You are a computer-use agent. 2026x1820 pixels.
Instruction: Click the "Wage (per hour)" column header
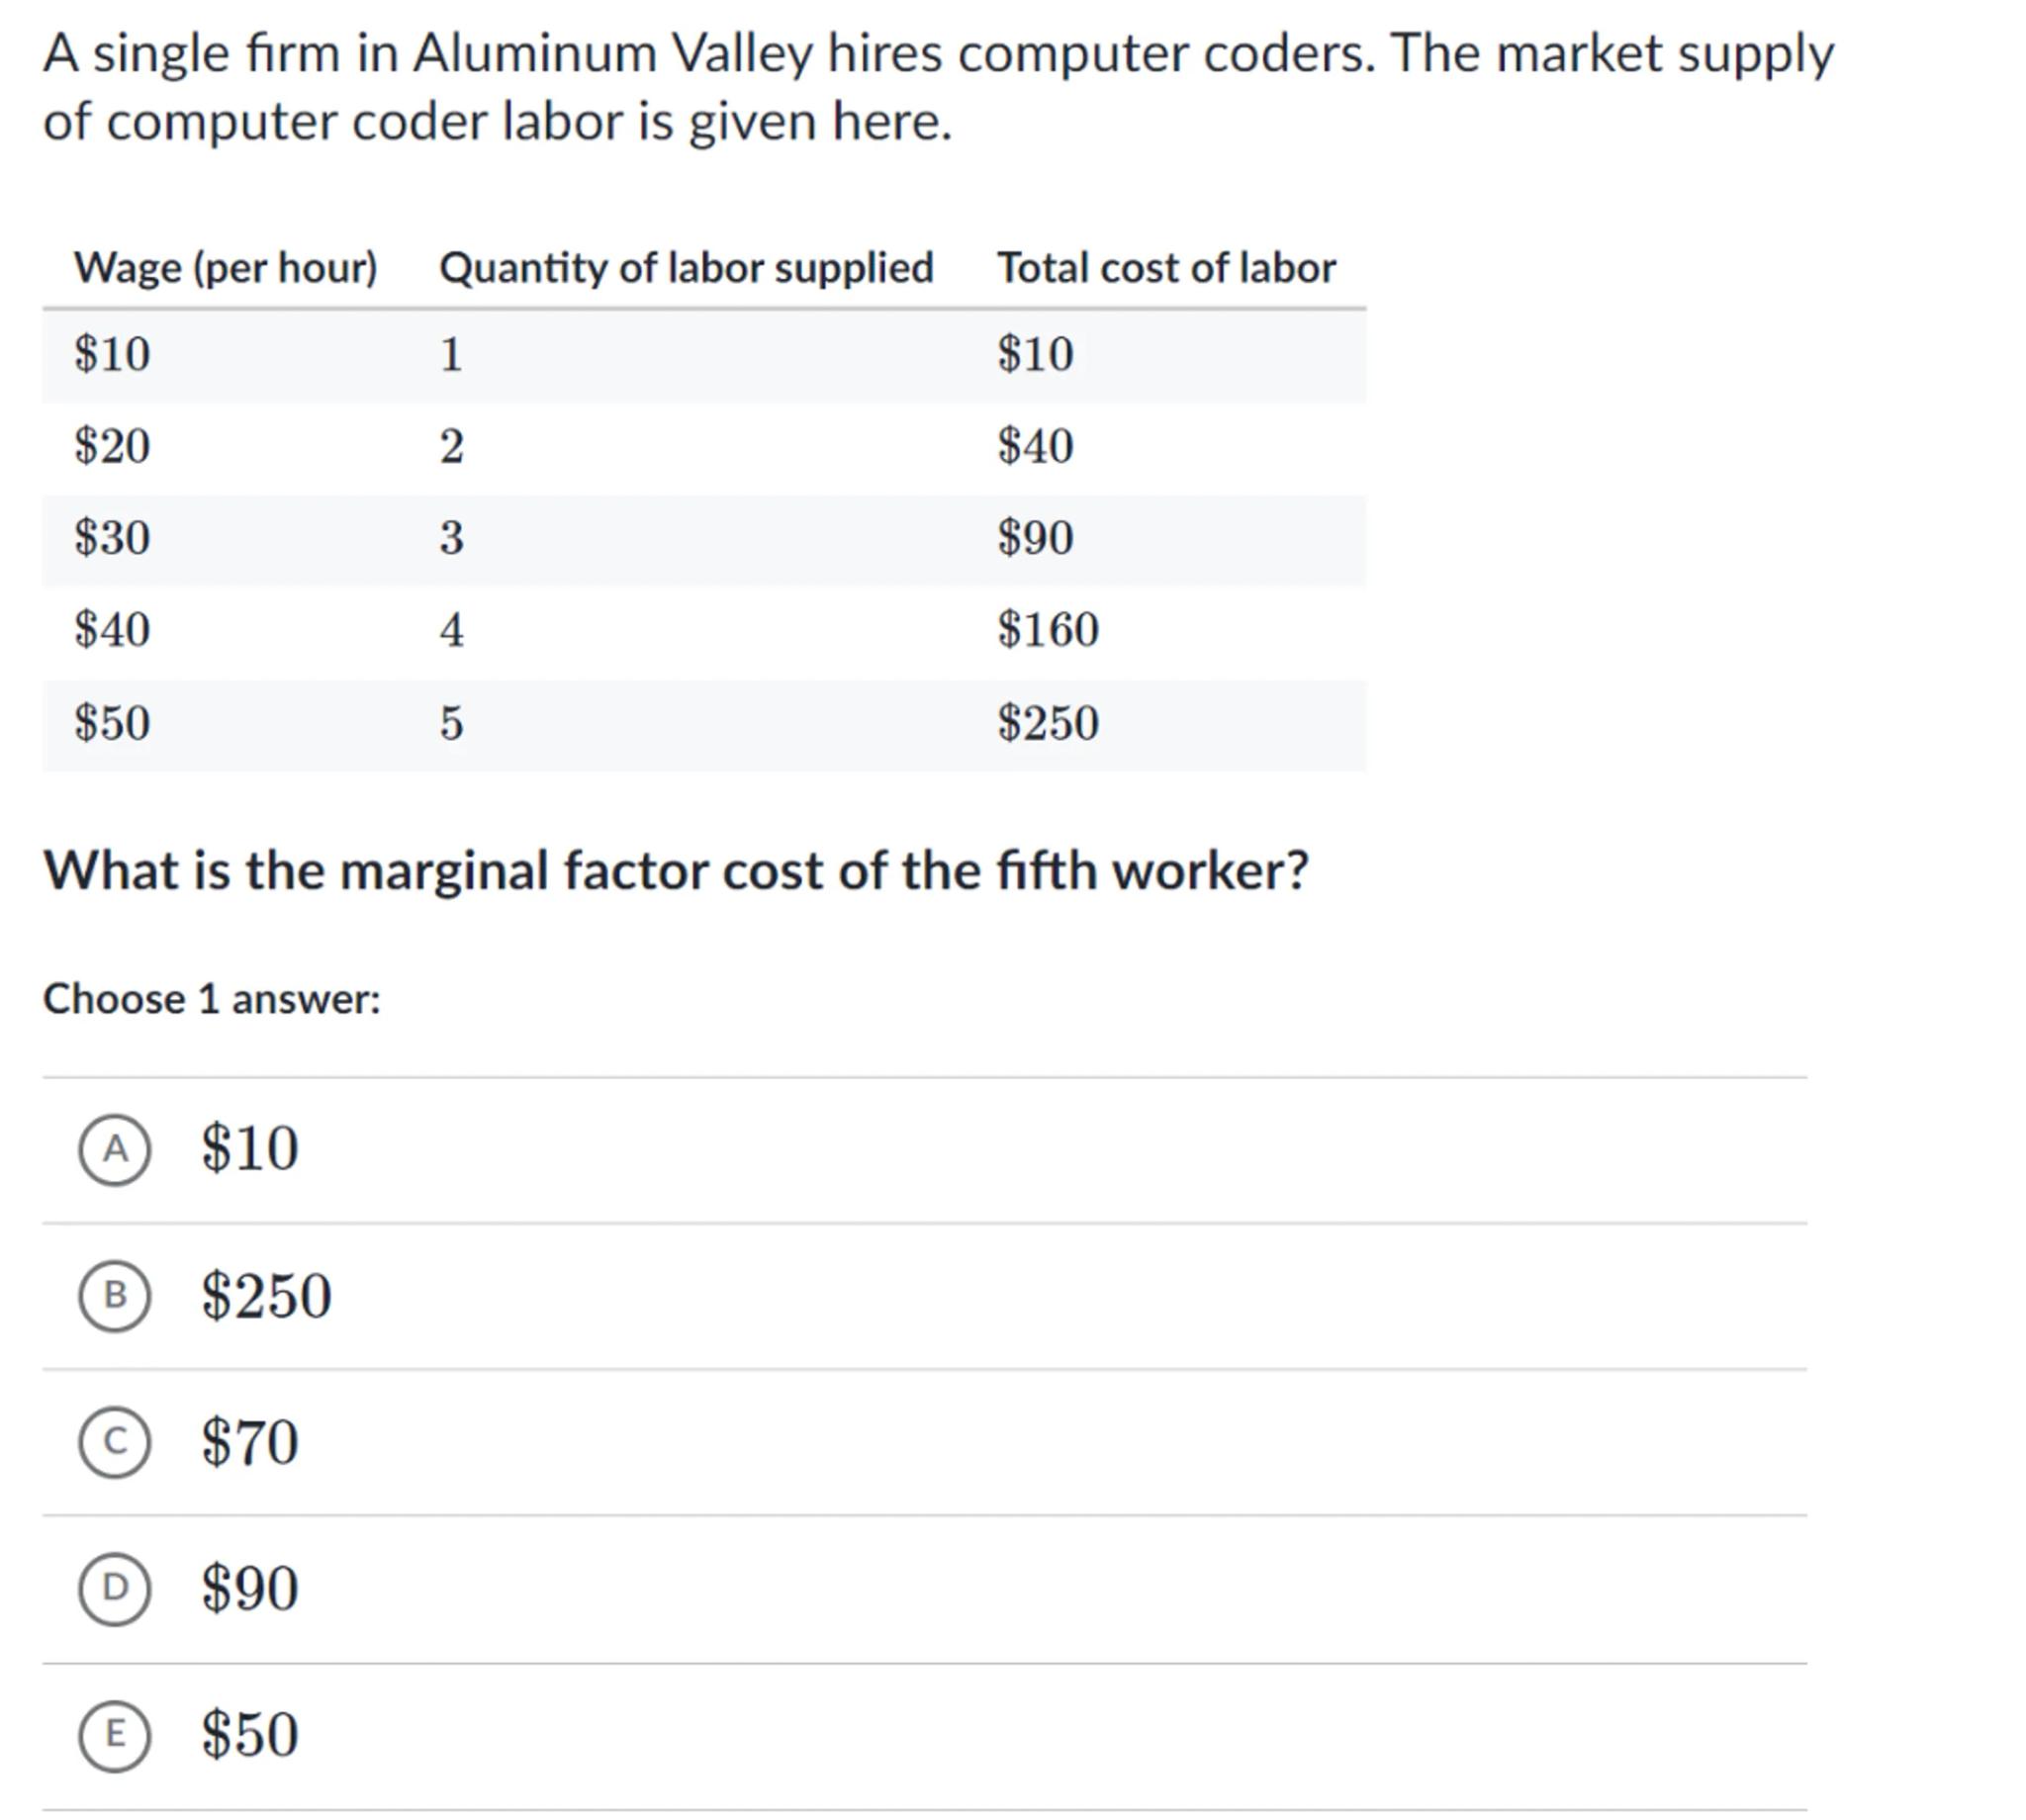point(226,268)
